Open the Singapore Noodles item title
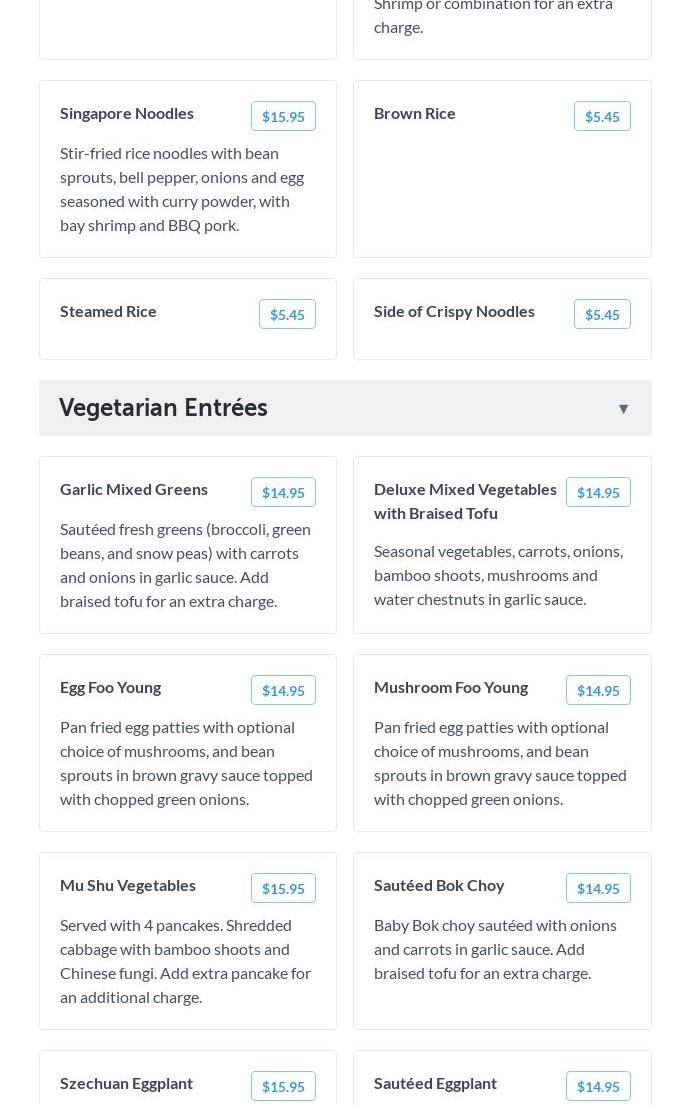The width and height of the screenshot is (690, 1105). pyautogui.click(x=127, y=113)
